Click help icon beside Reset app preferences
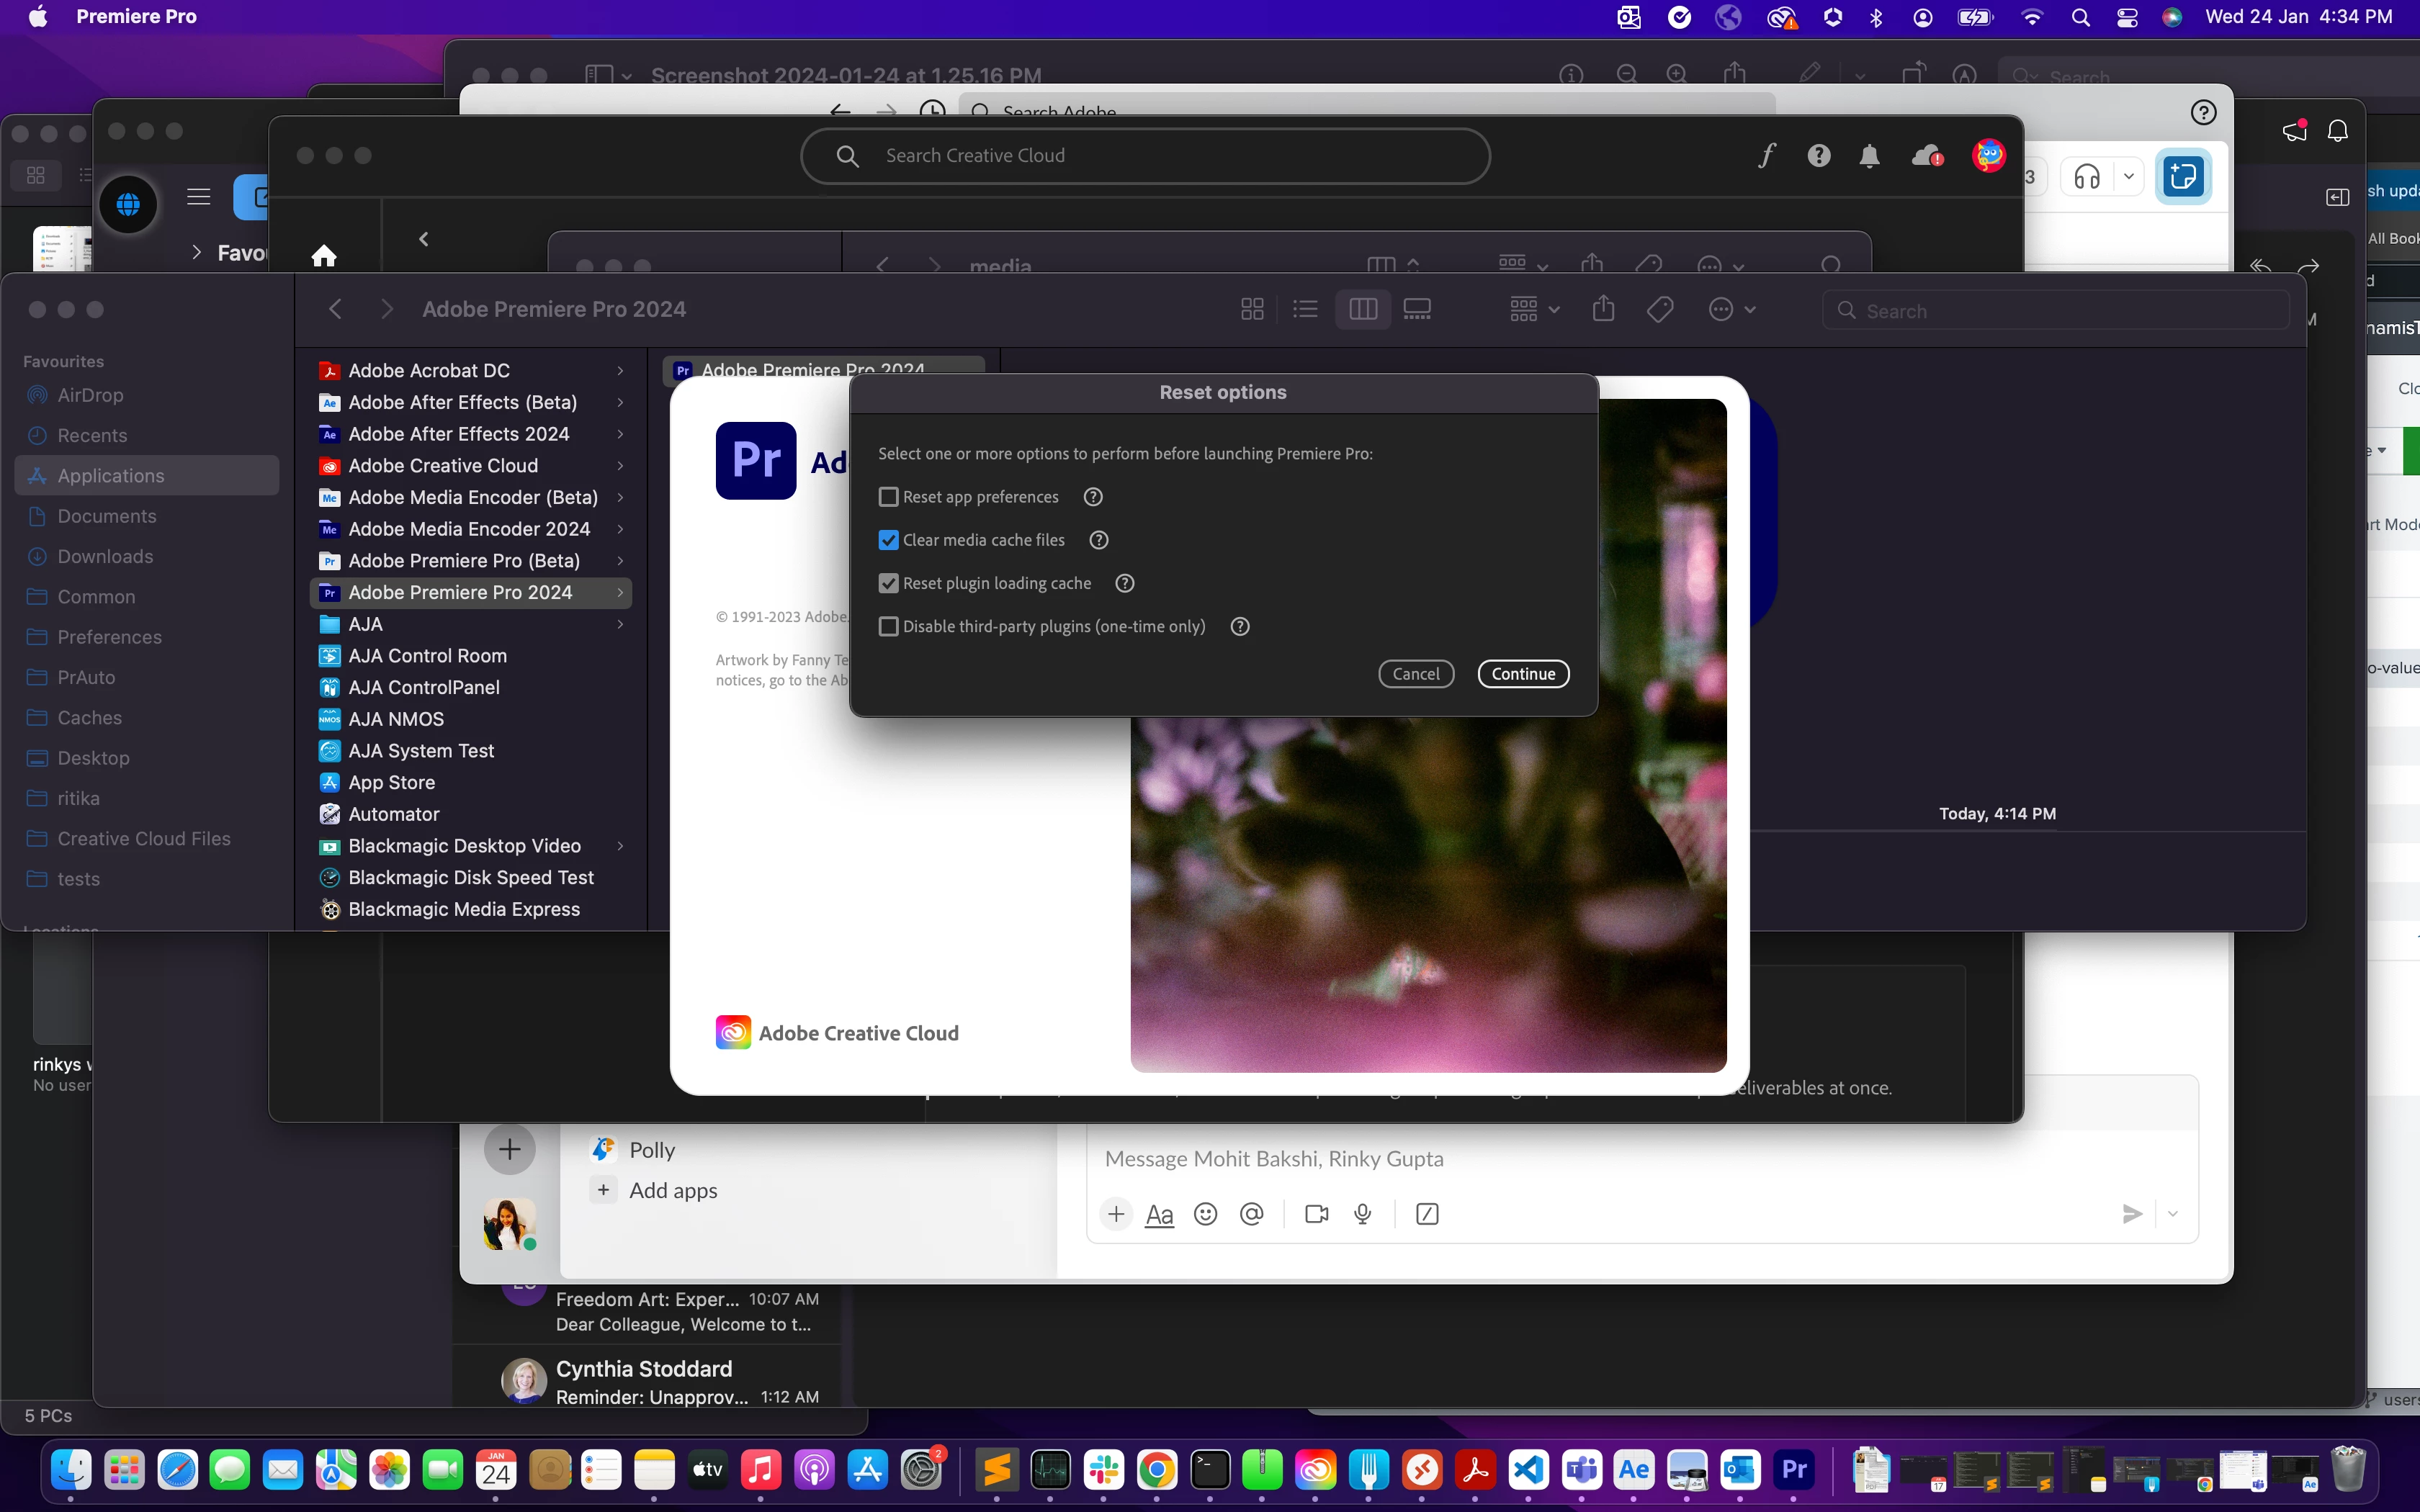 tap(1093, 497)
